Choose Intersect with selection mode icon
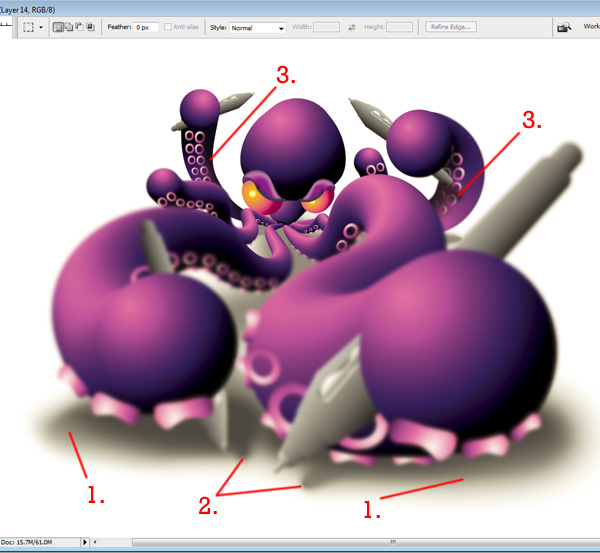600x553 pixels. (x=90, y=27)
